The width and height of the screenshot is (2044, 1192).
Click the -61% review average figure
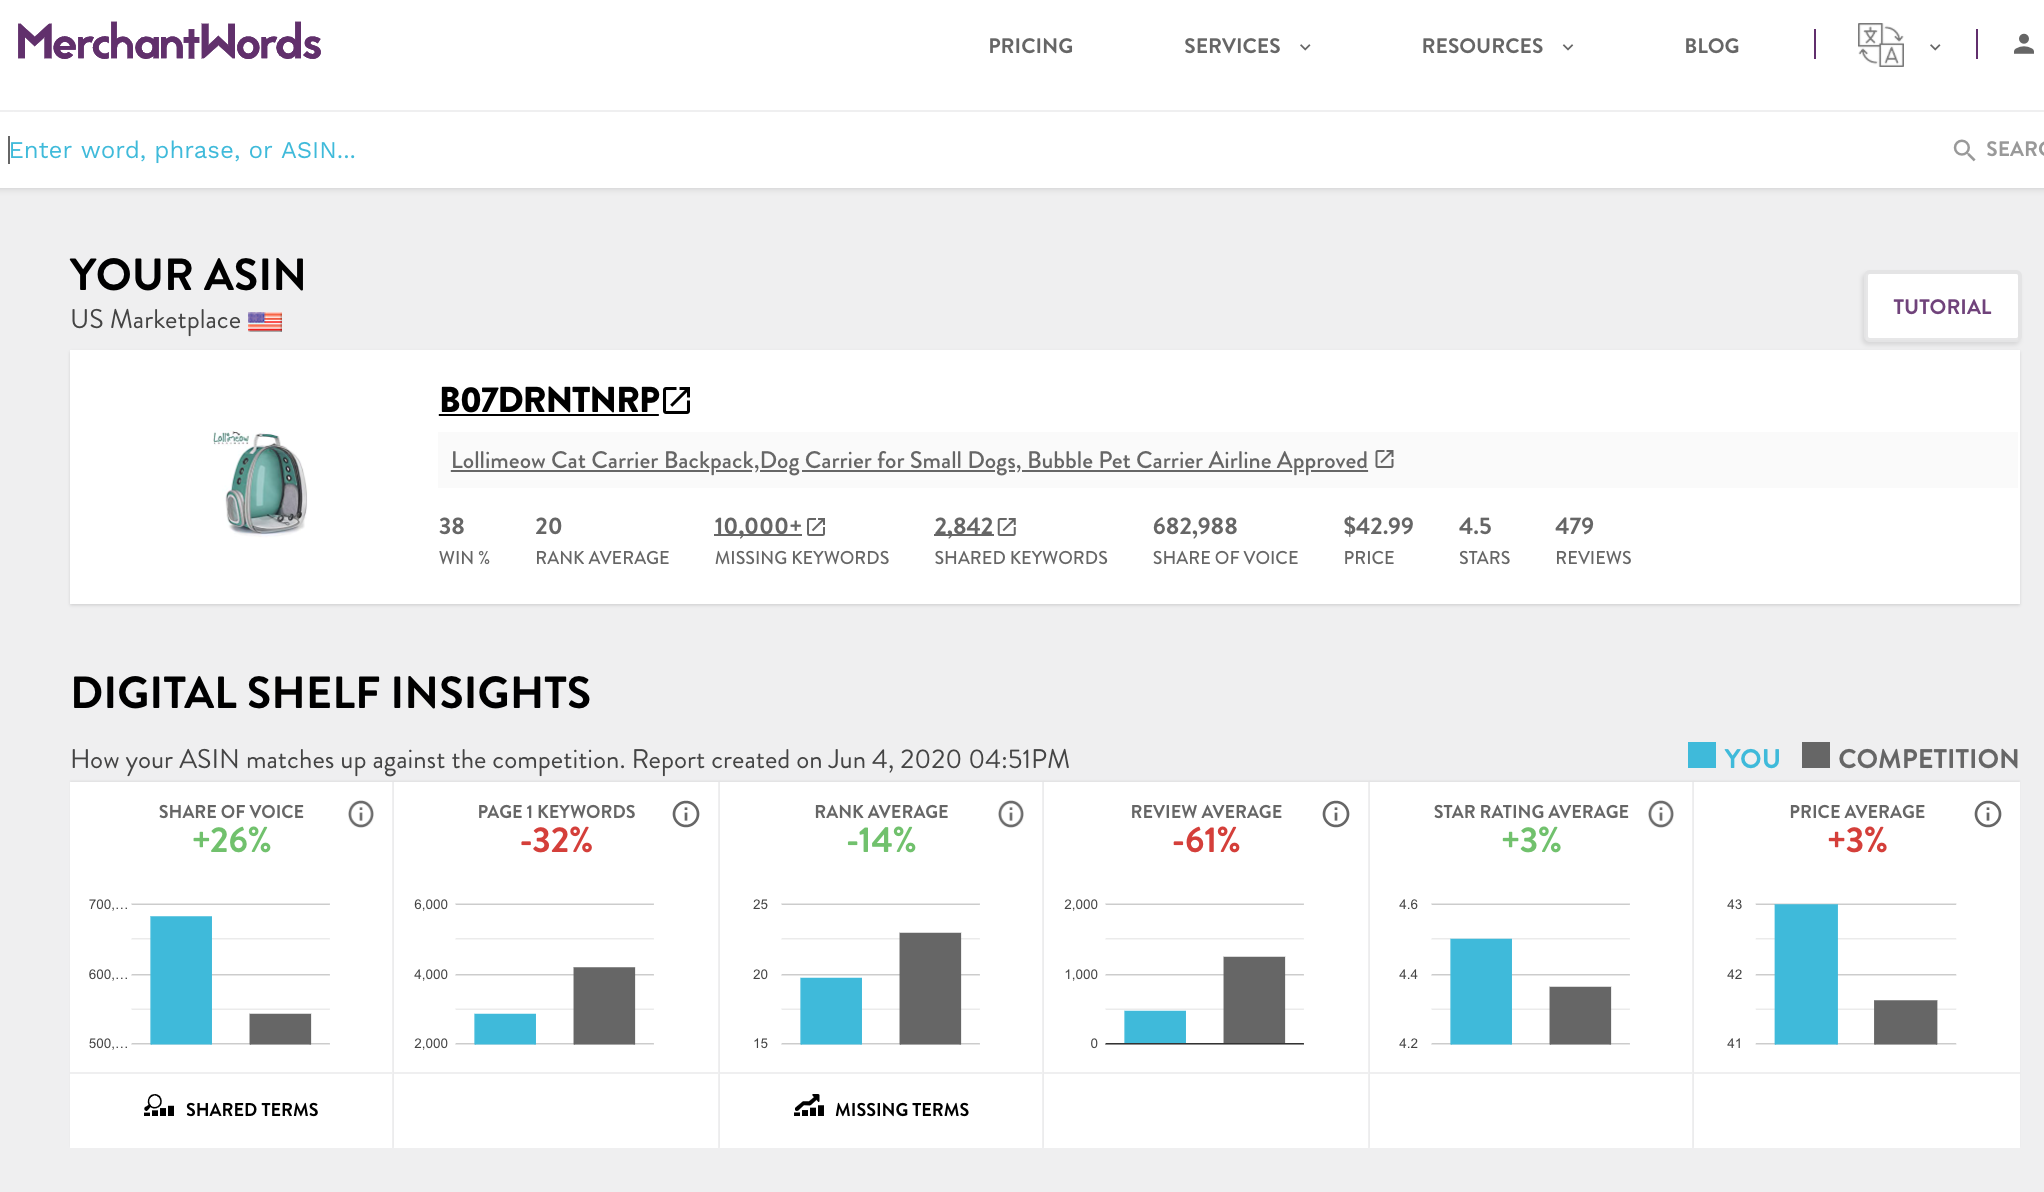point(1206,840)
